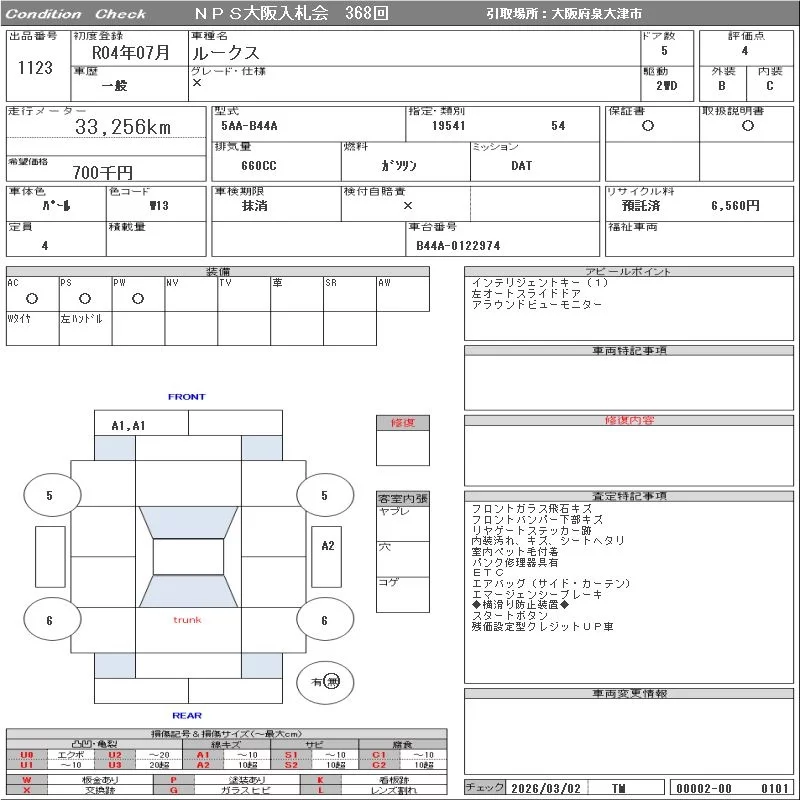Viewport: 800px width, 800px height.
Task: Click the Condition Check header title
Action: pyautogui.click(x=76, y=14)
